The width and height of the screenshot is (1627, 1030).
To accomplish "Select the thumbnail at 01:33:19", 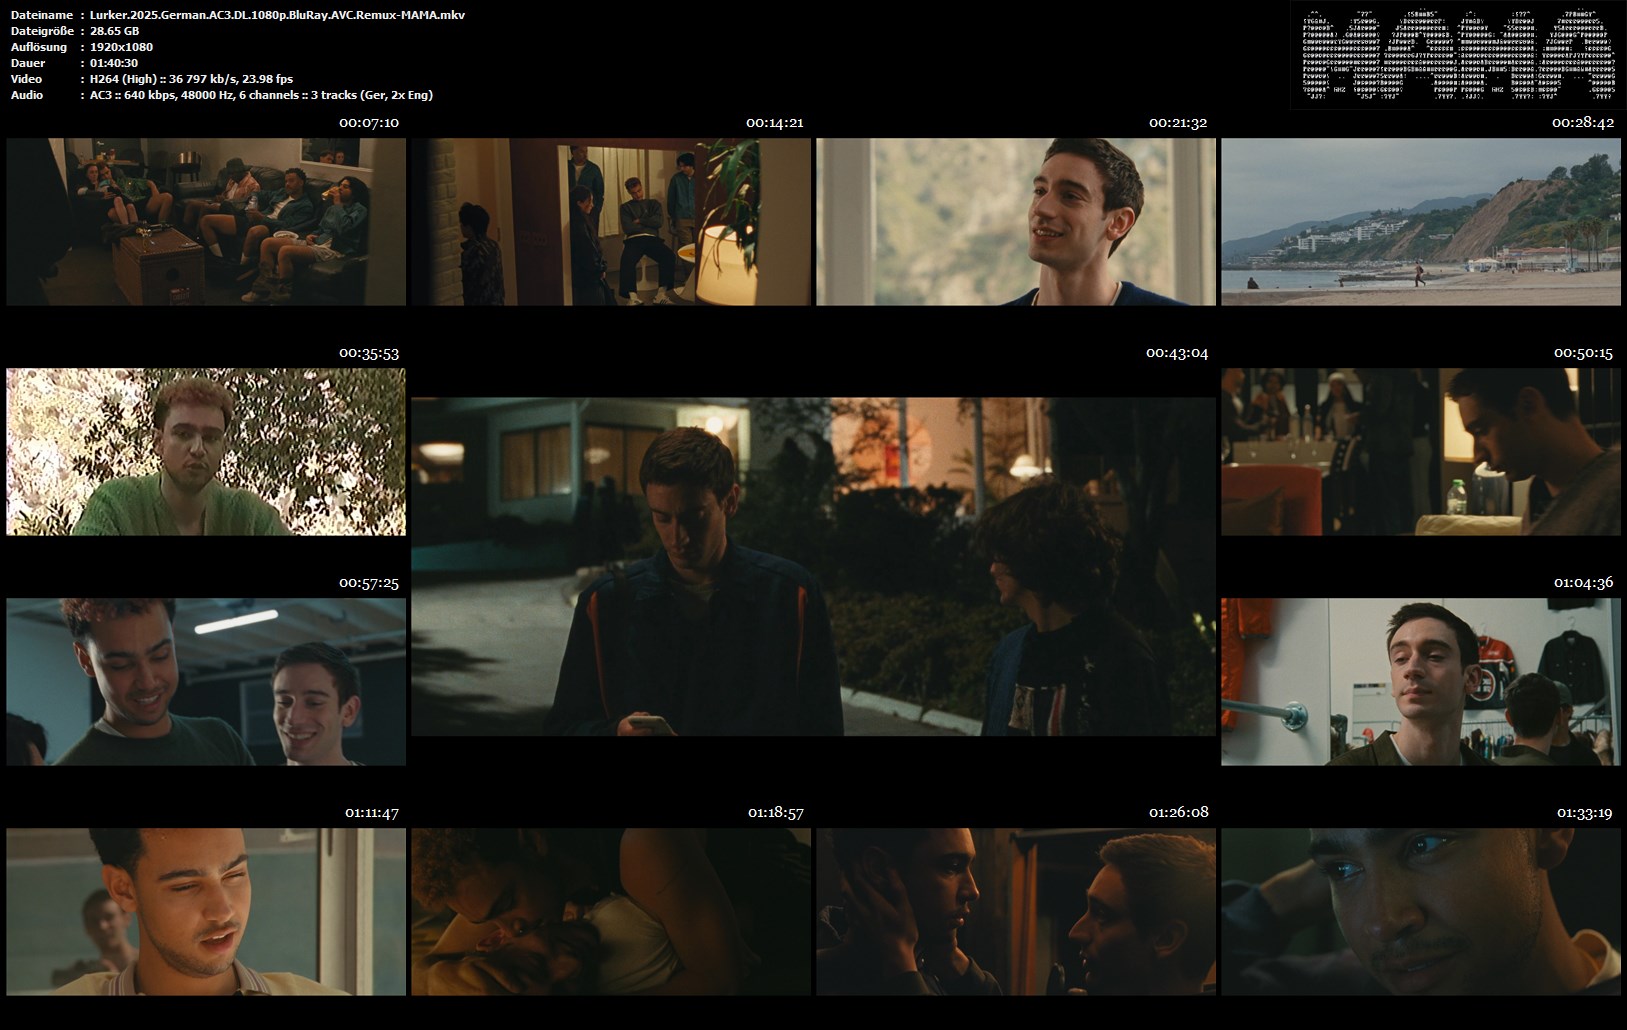I will 1421,912.
